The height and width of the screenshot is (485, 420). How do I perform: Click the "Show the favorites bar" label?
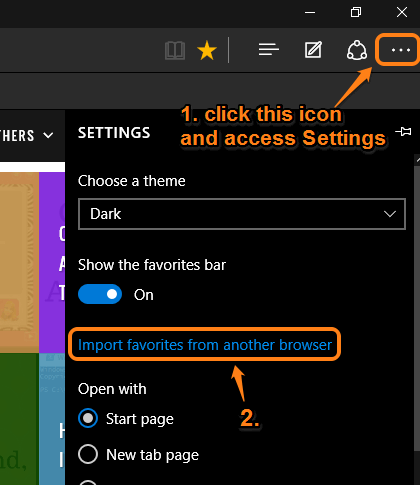152,265
